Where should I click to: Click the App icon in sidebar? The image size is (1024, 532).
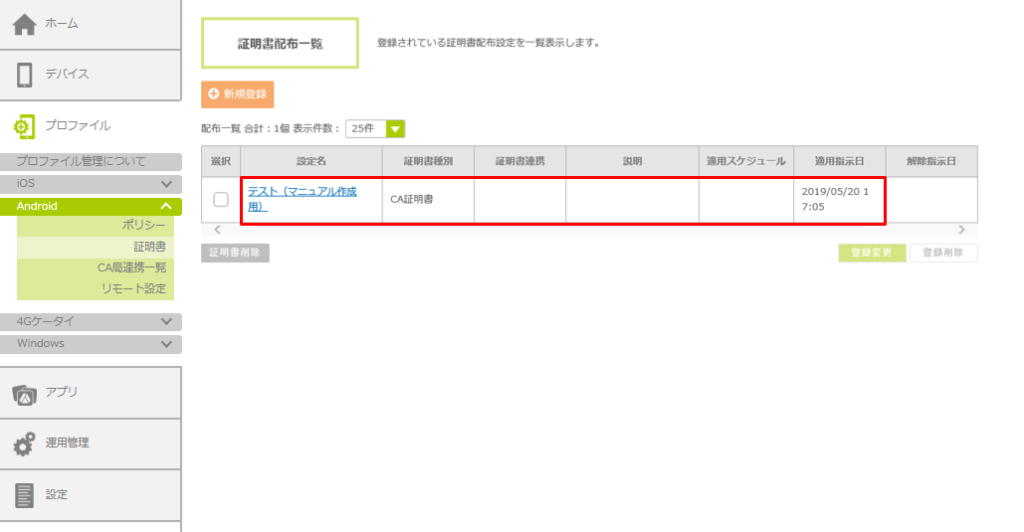(x=25, y=394)
